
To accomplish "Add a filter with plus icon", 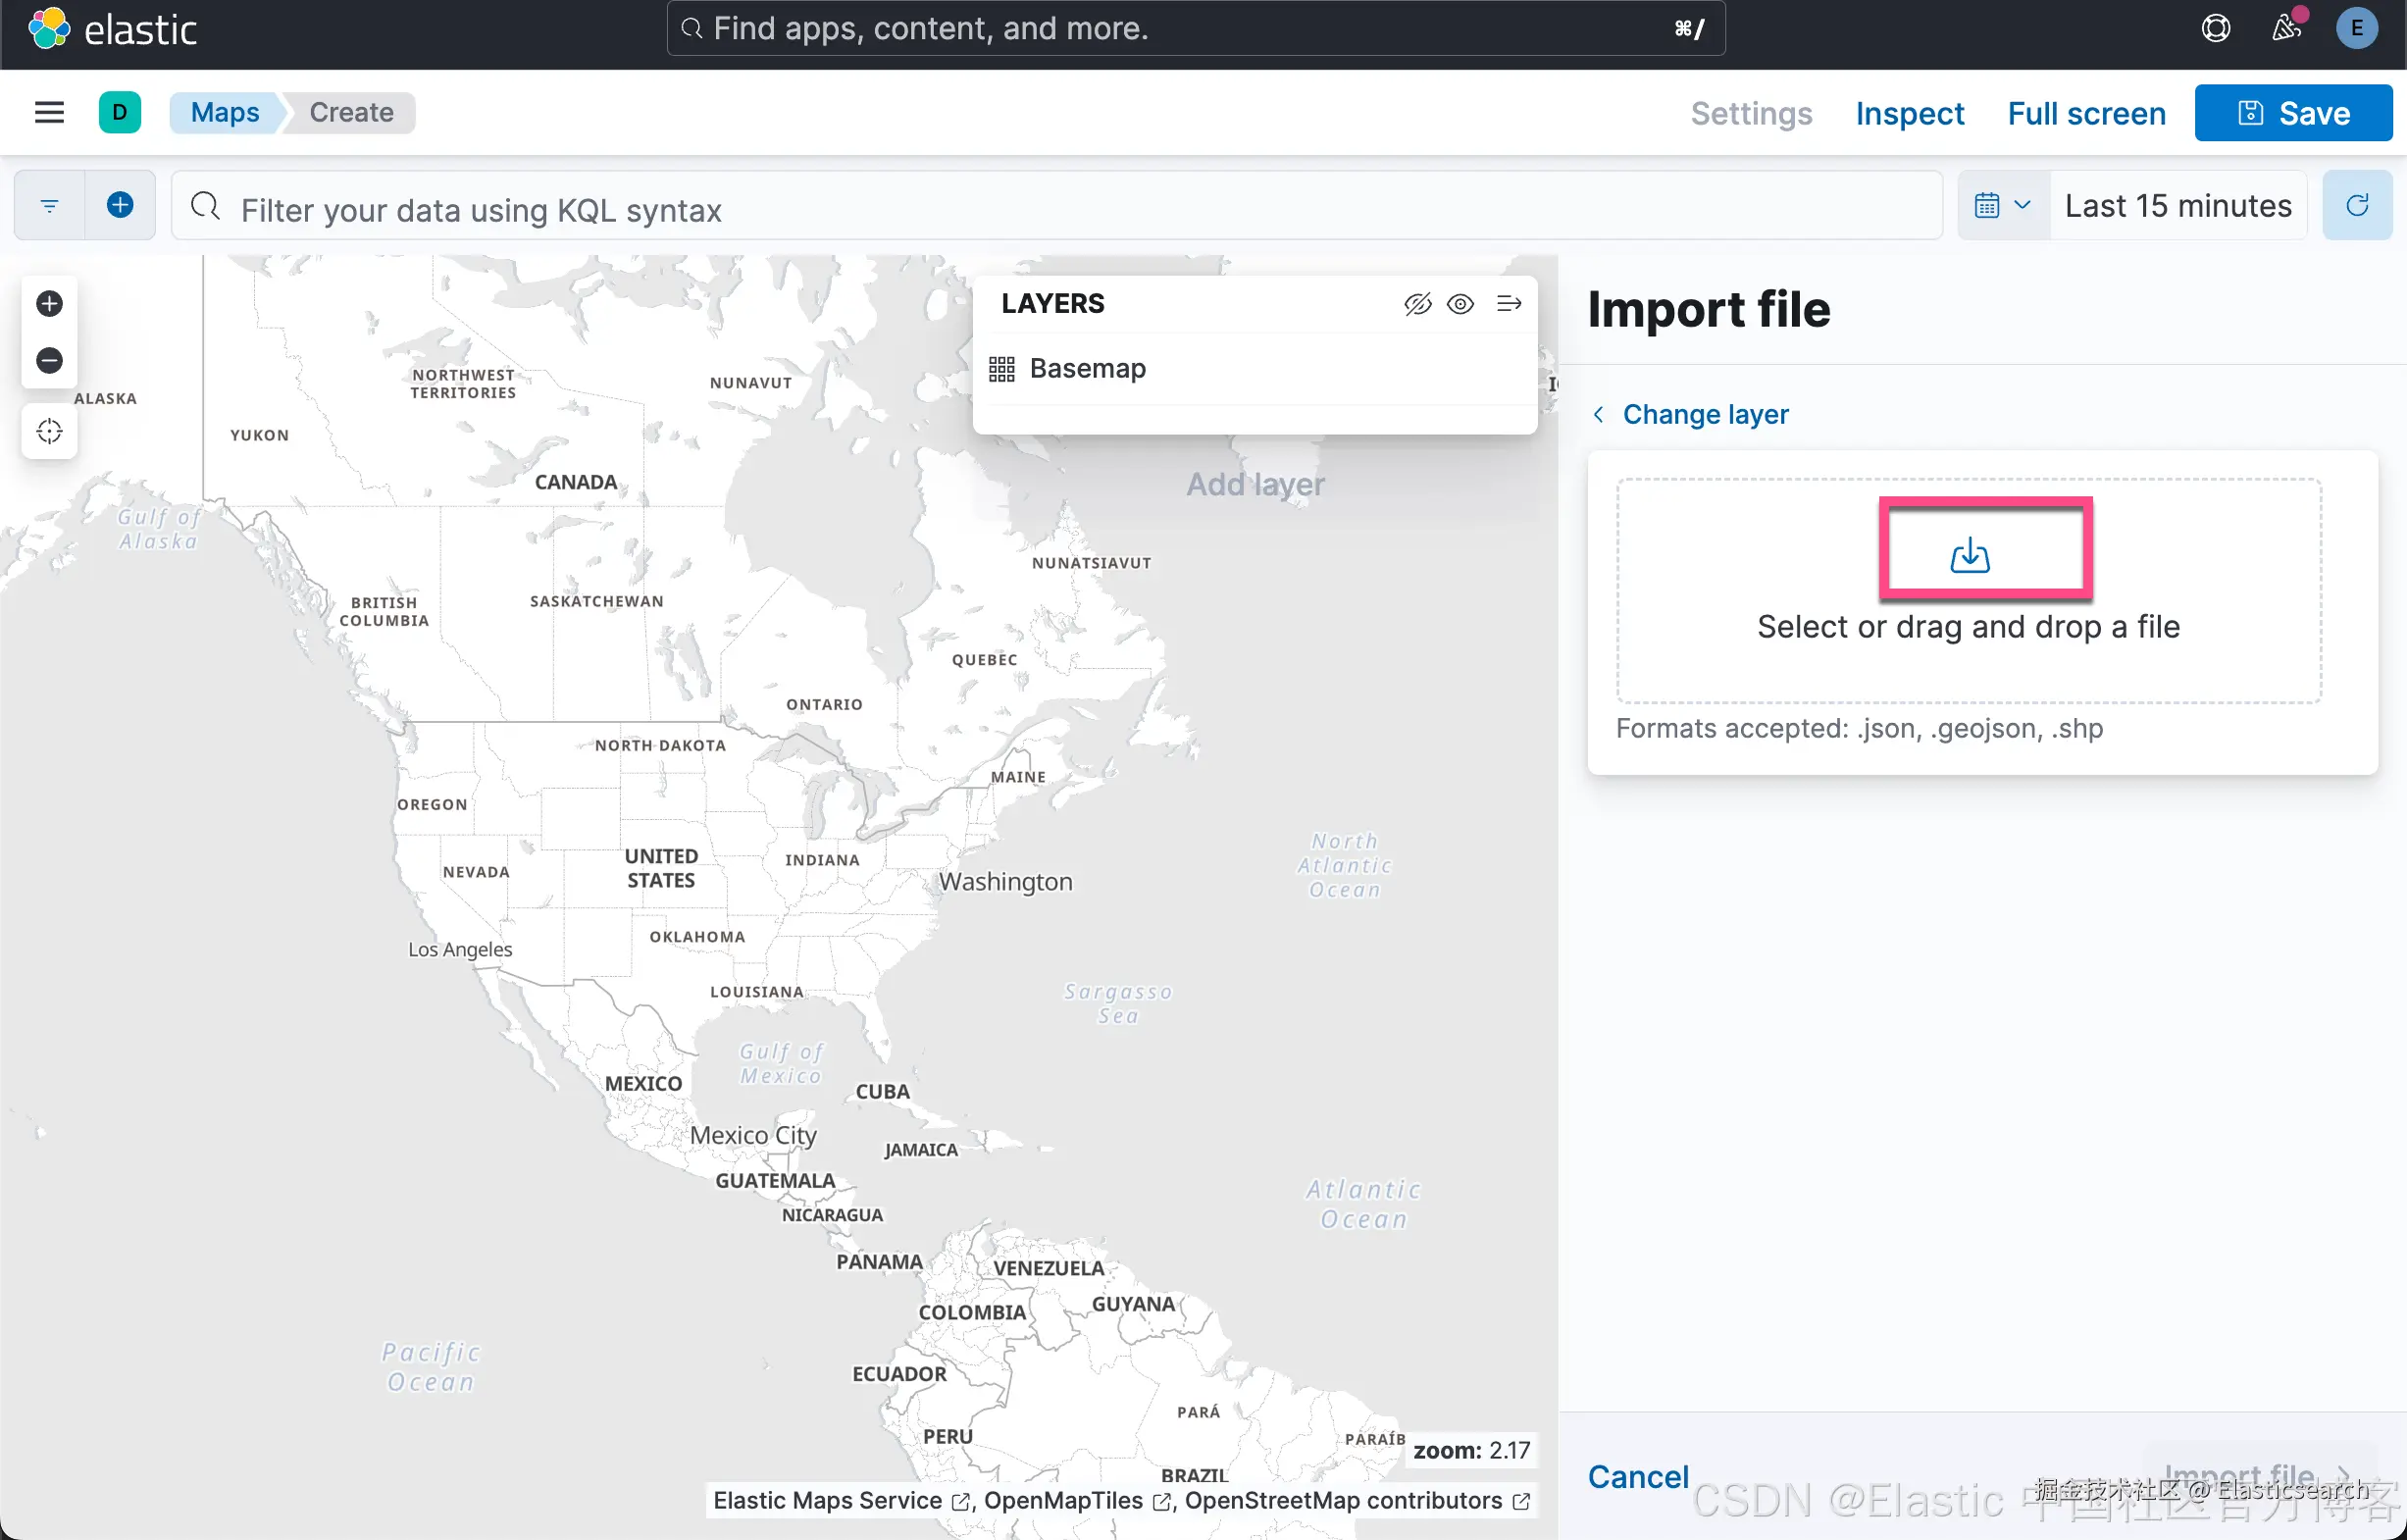I will click(120, 206).
